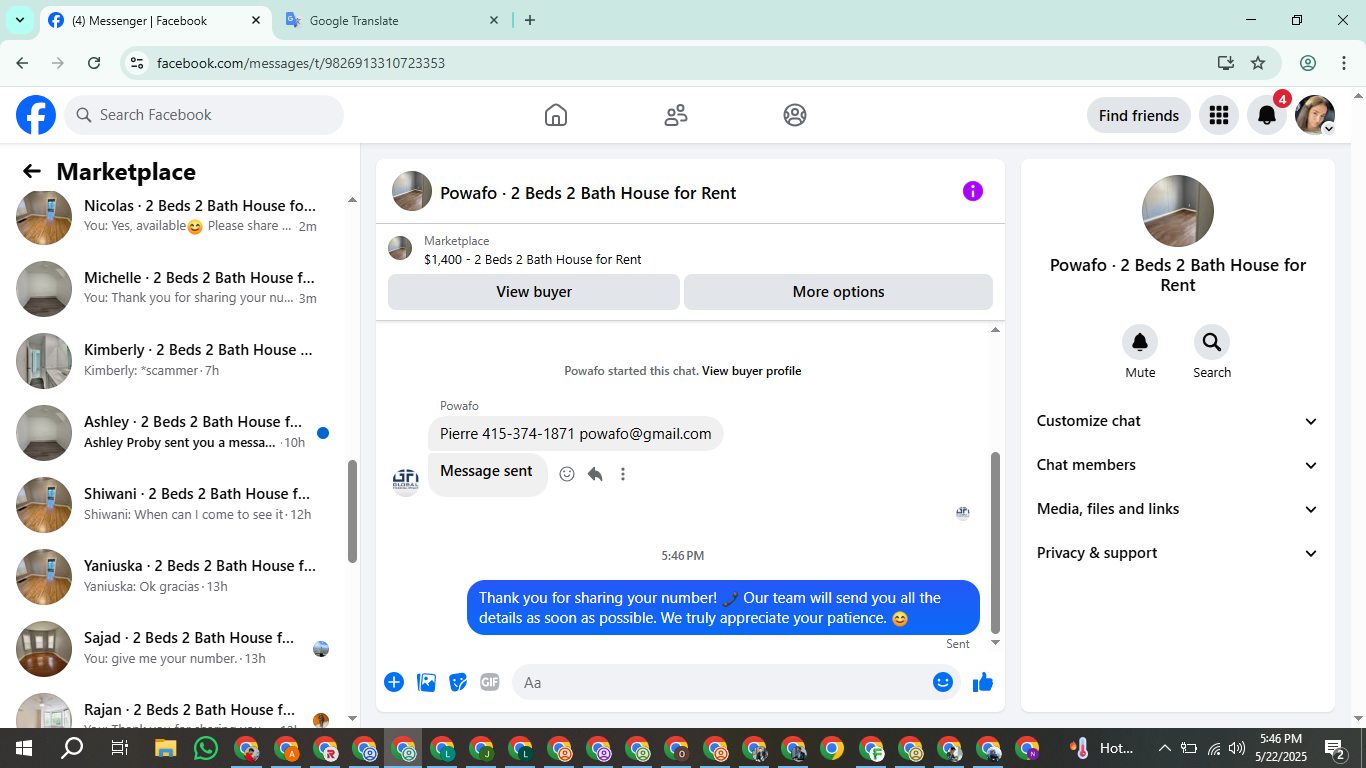The width and height of the screenshot is (1366, 768).
Task: Mute this chat with bell icon
Action: click(x=1140, y=343)
